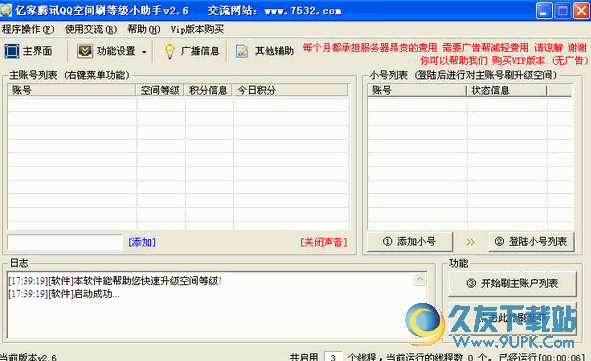Click the green double-arrow icon

point(470,242)
